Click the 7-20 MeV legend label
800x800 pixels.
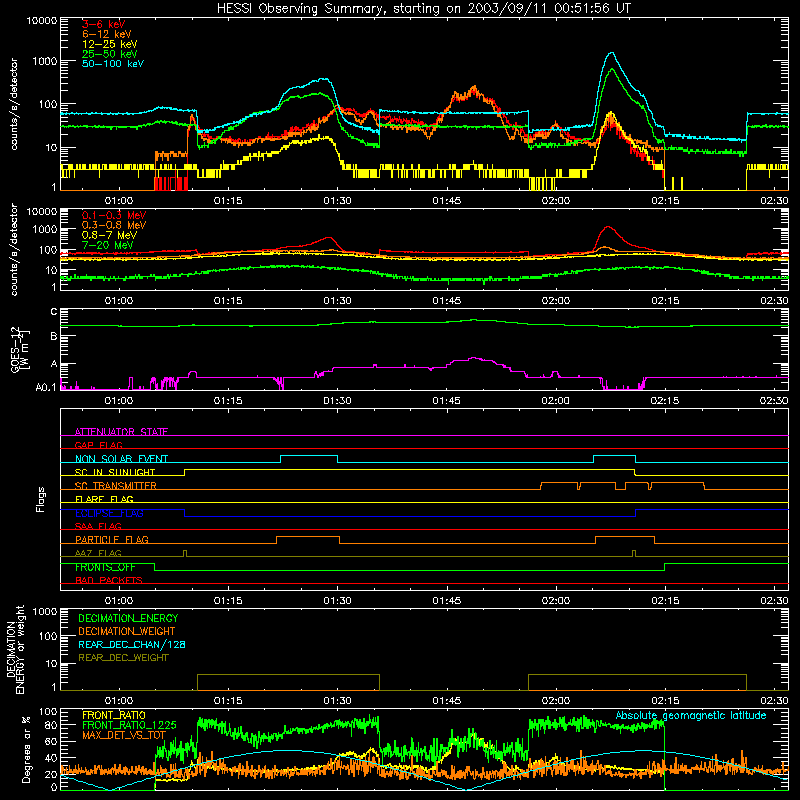108,245
